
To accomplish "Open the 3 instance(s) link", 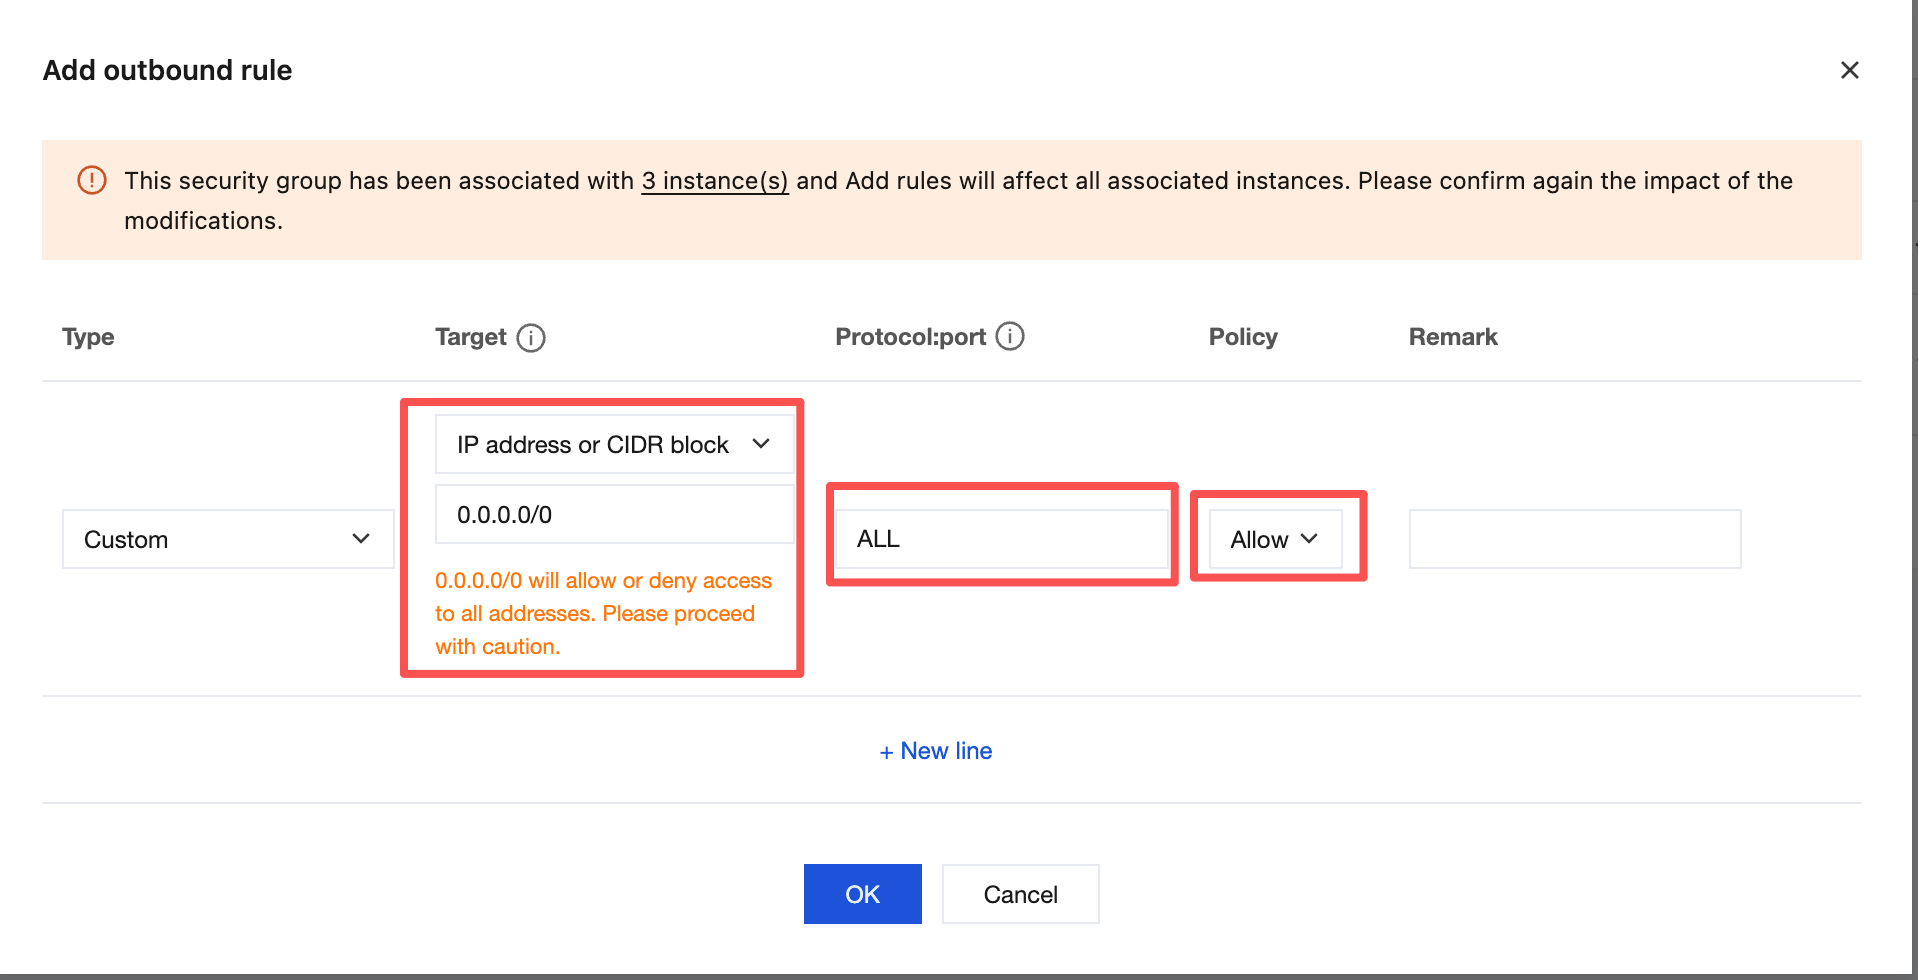I will click(x=714, y=181).
